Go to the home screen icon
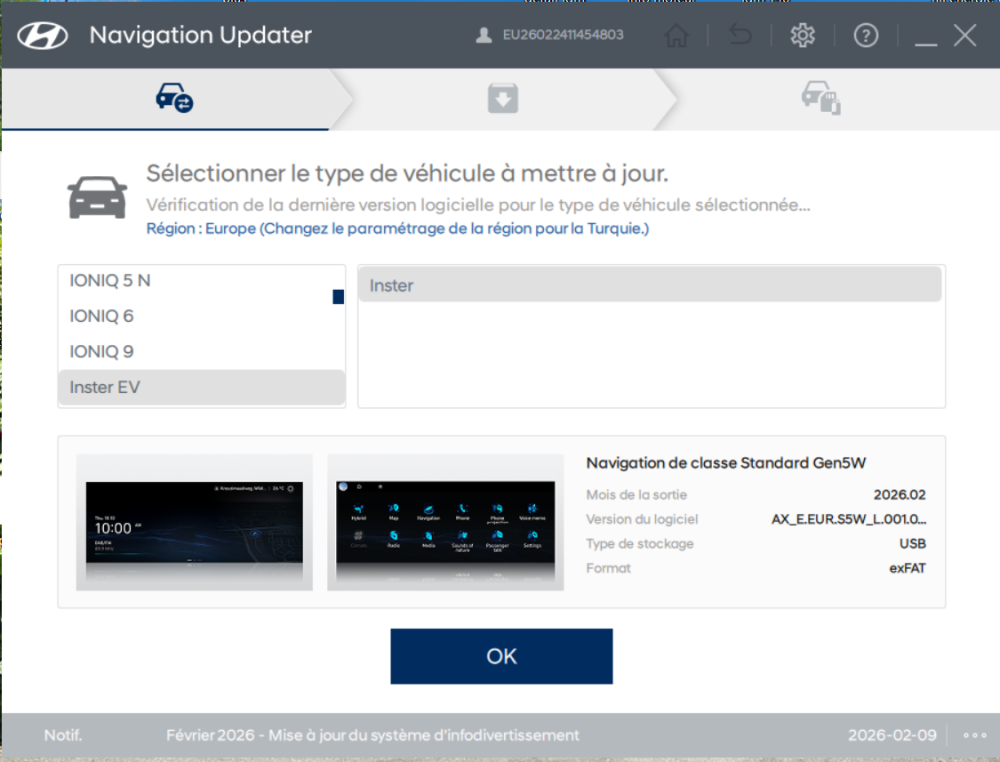 [677, 36]
